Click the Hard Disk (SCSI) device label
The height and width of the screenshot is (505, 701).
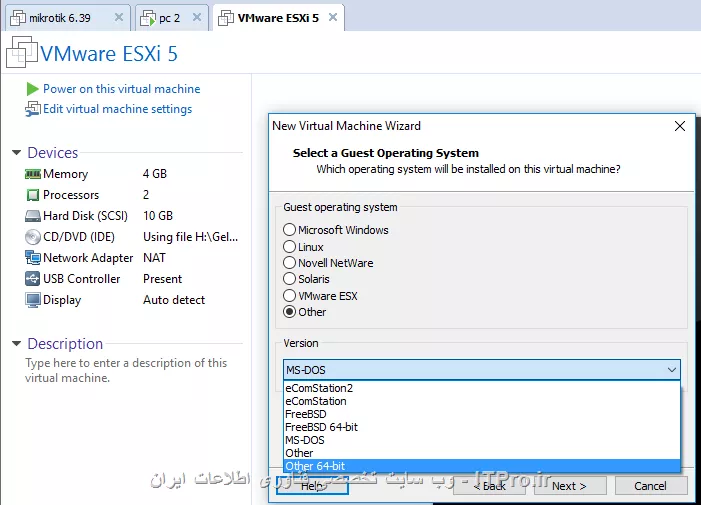[85, 216]
